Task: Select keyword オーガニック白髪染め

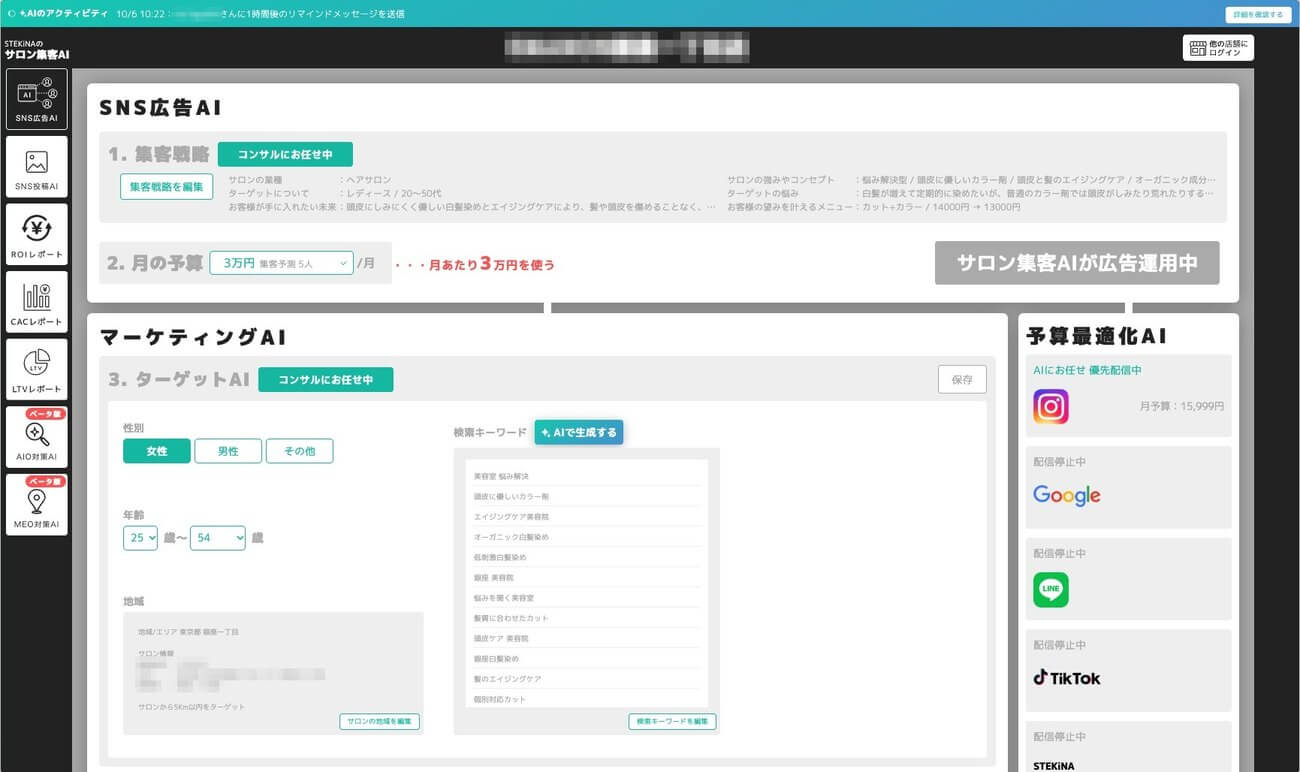Action: [587, 537]
